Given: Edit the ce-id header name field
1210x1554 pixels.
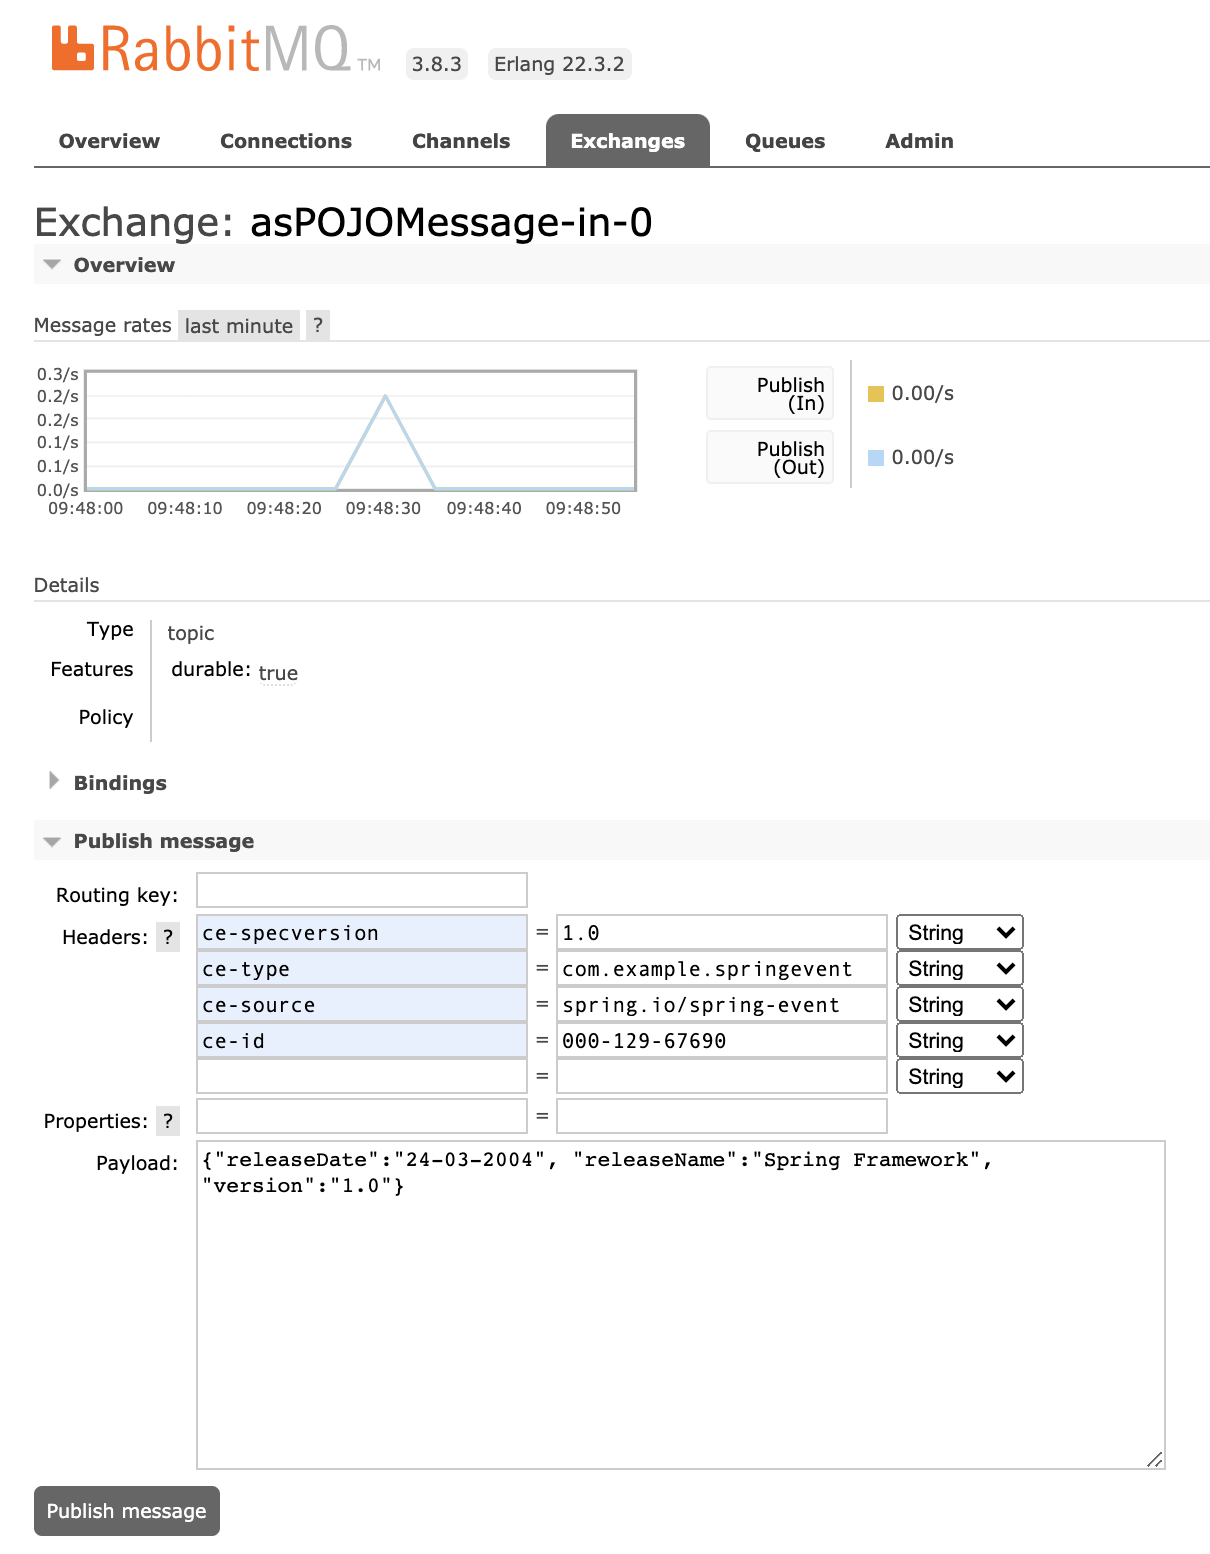Looking at the screenshot, I should point(362,1040).
